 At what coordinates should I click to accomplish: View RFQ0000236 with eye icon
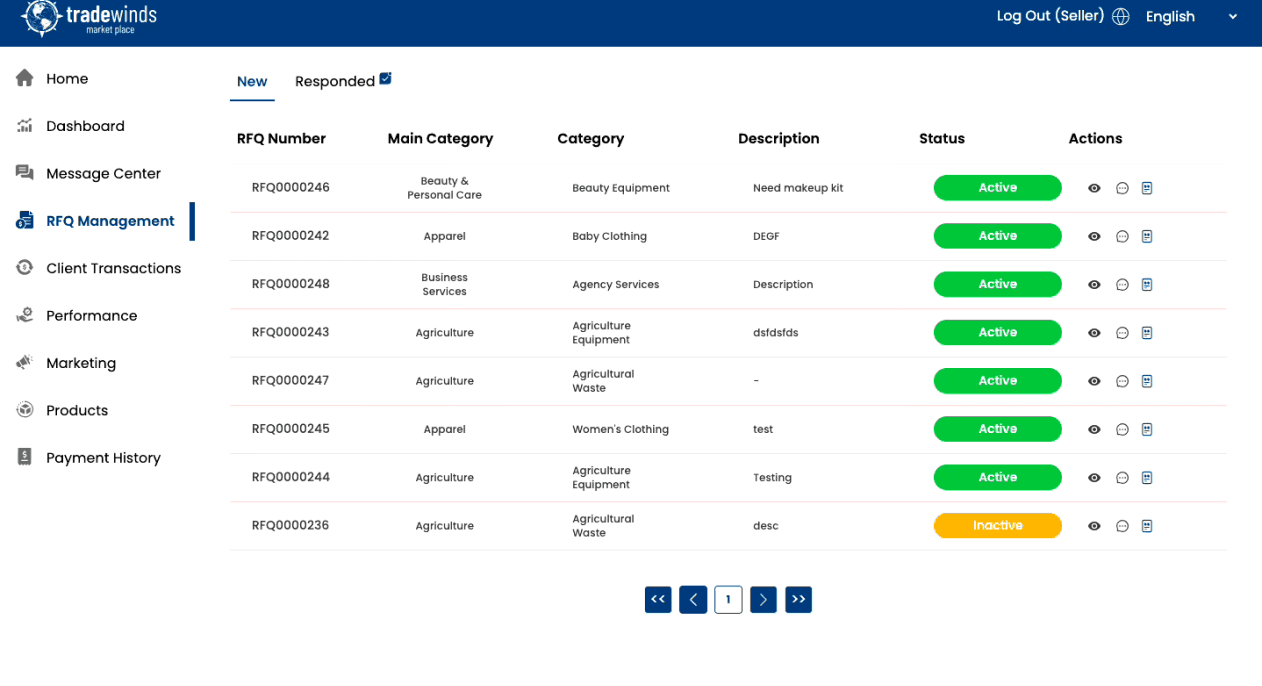(1094, 526)
